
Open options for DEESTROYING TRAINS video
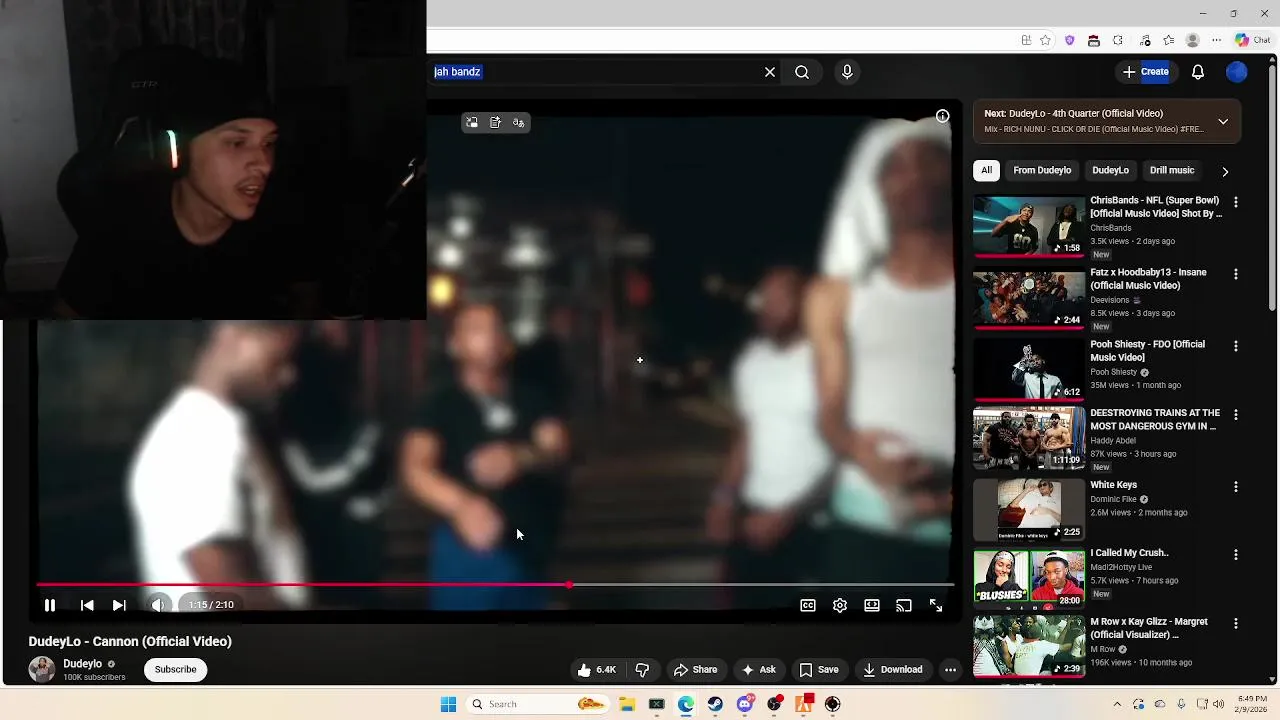pos(1236,414)
